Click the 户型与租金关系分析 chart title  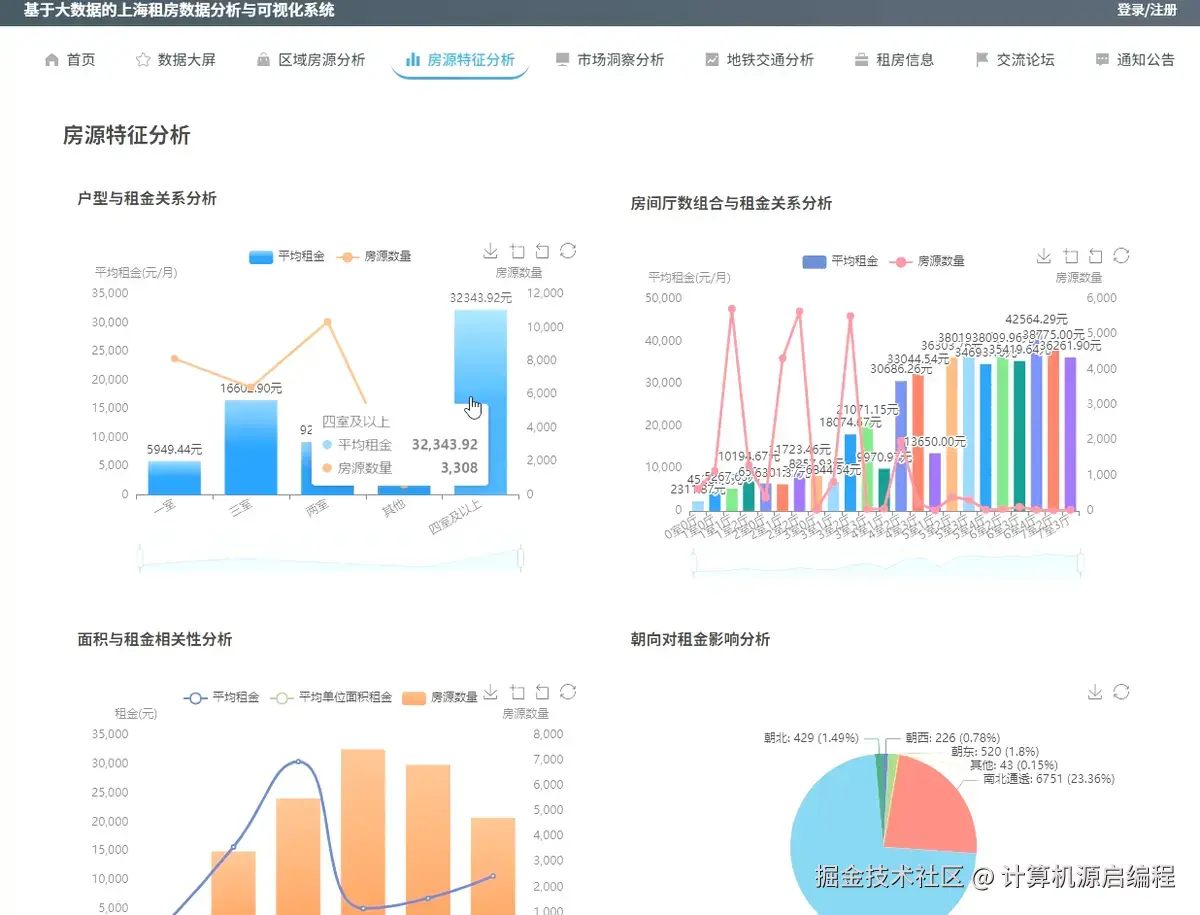point(147,198)
